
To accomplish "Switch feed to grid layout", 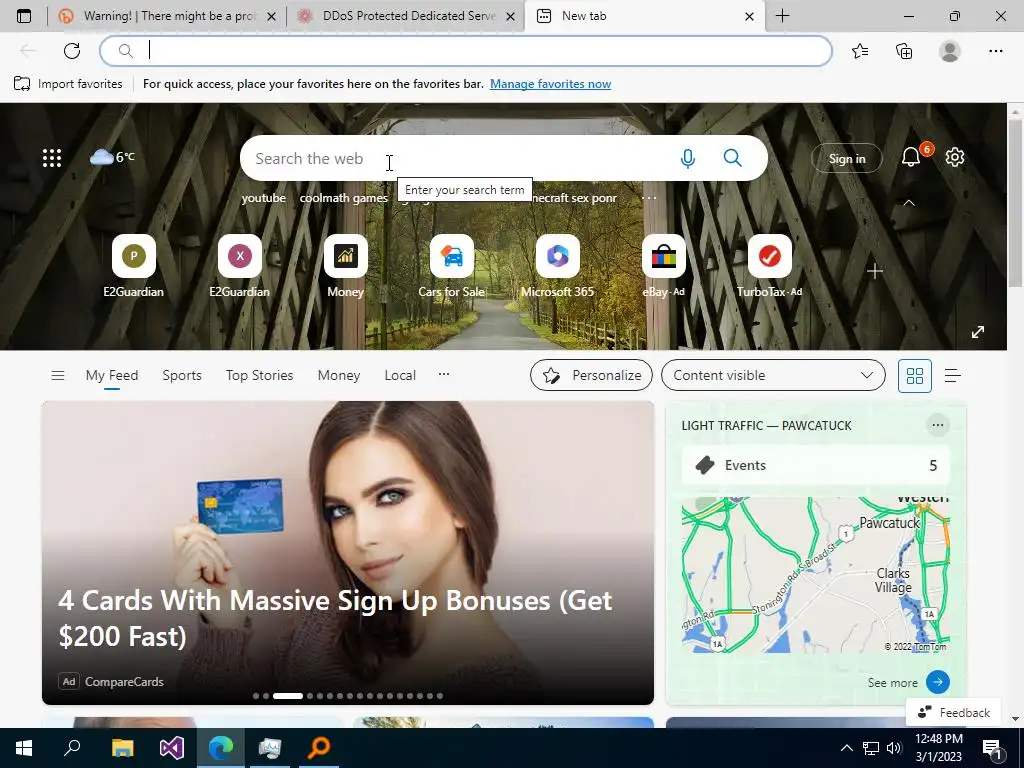I will 914,376.
